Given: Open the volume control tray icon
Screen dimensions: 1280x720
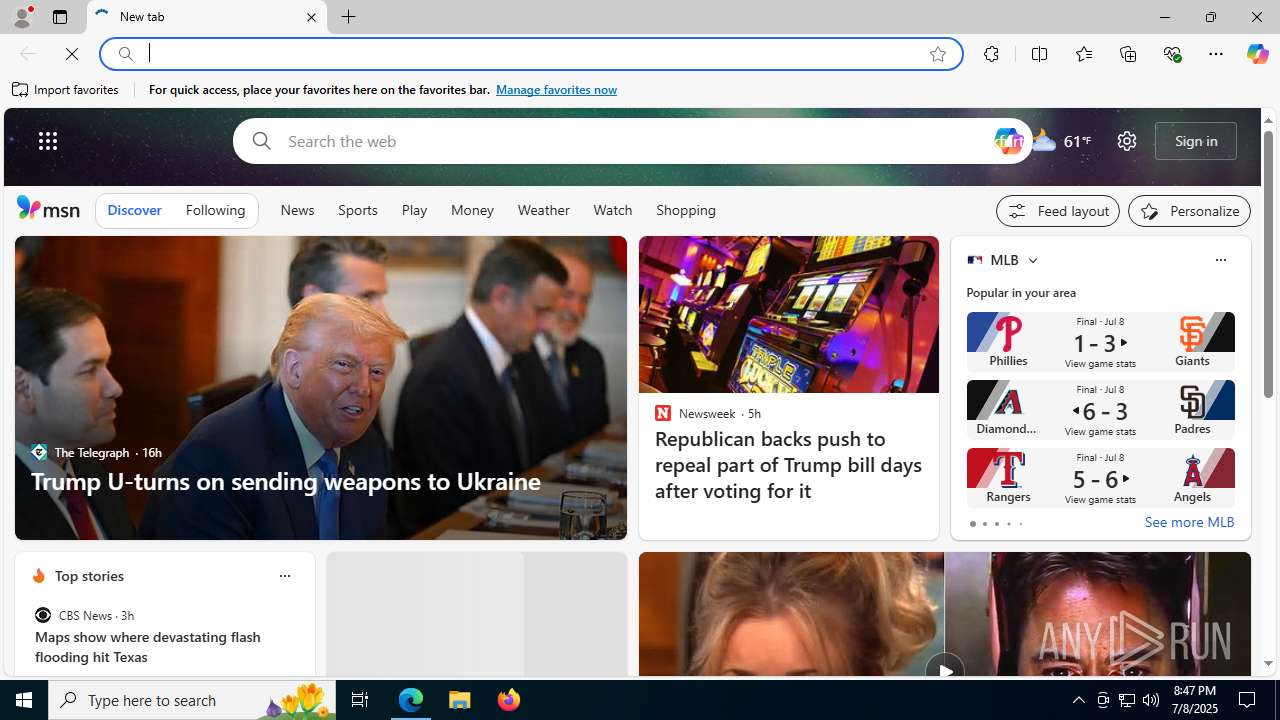Looking at the screenshot, I should [1151, 700].
